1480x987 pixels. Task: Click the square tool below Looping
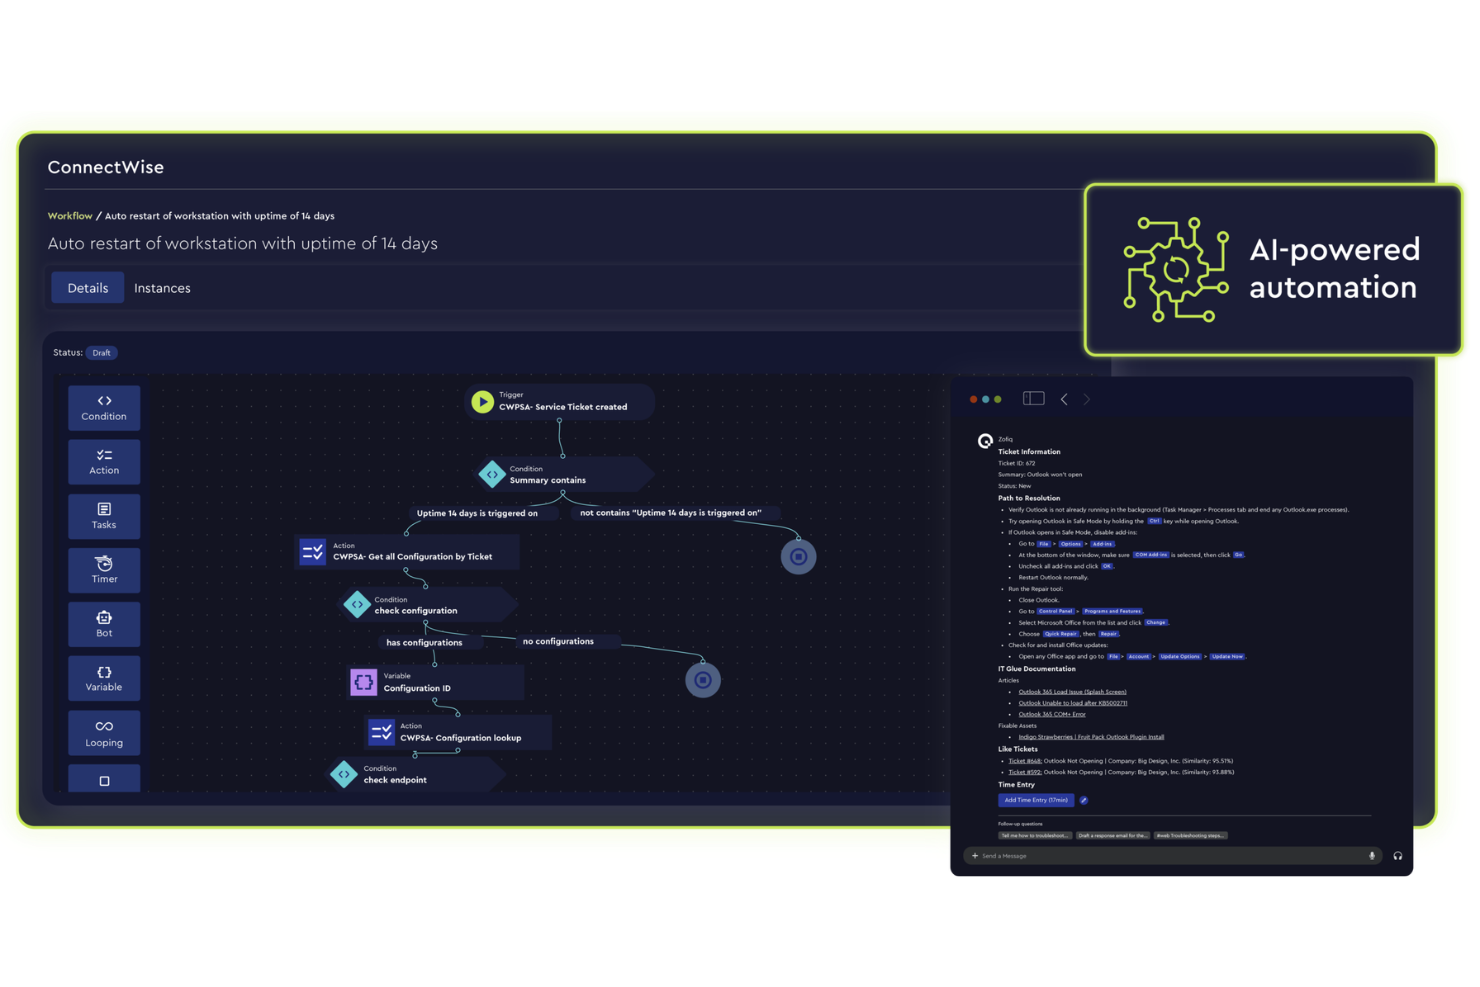point(104,779)
